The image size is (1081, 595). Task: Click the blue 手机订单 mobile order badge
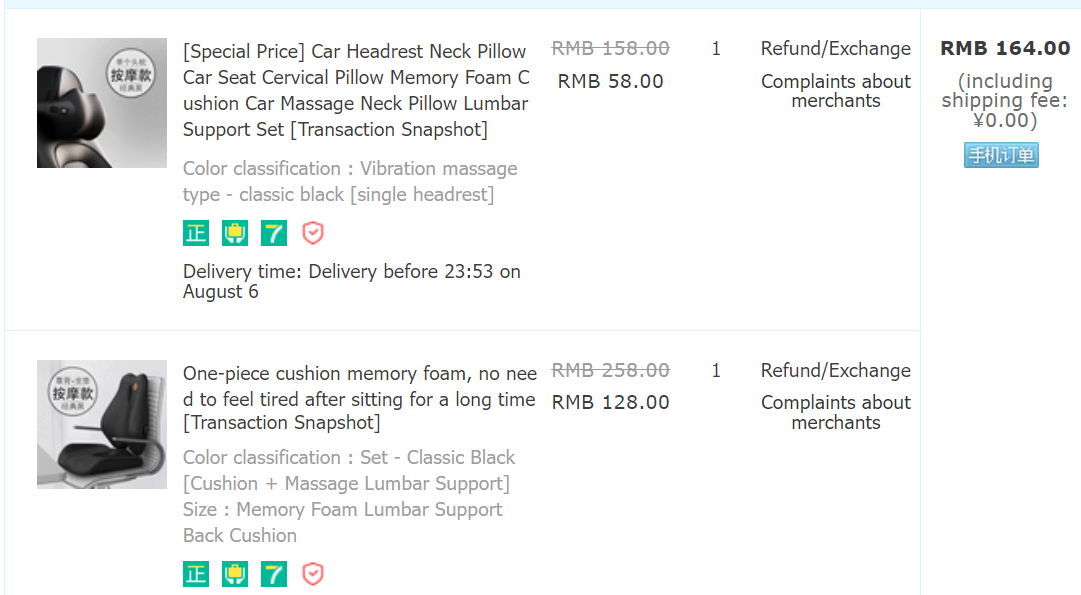(1001, 155)
